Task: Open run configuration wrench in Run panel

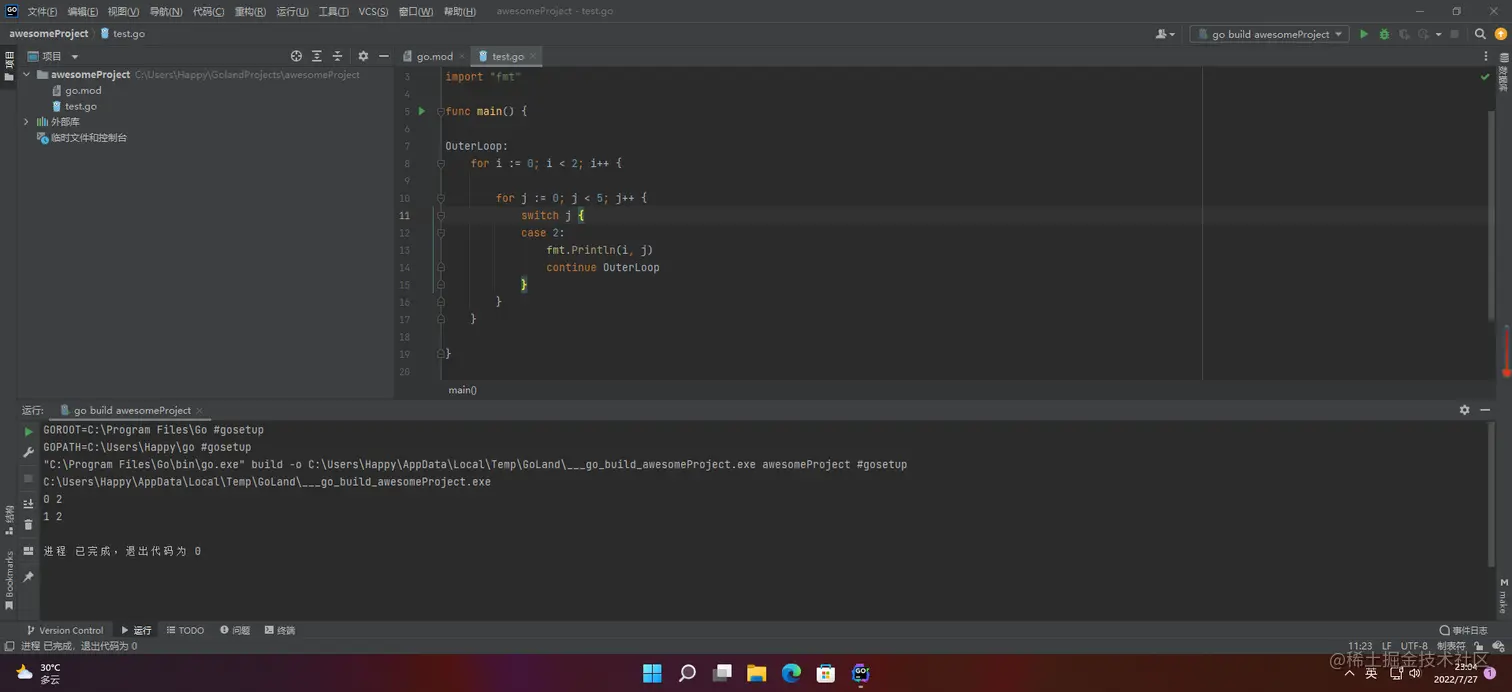Action: [x=28, y=452]
